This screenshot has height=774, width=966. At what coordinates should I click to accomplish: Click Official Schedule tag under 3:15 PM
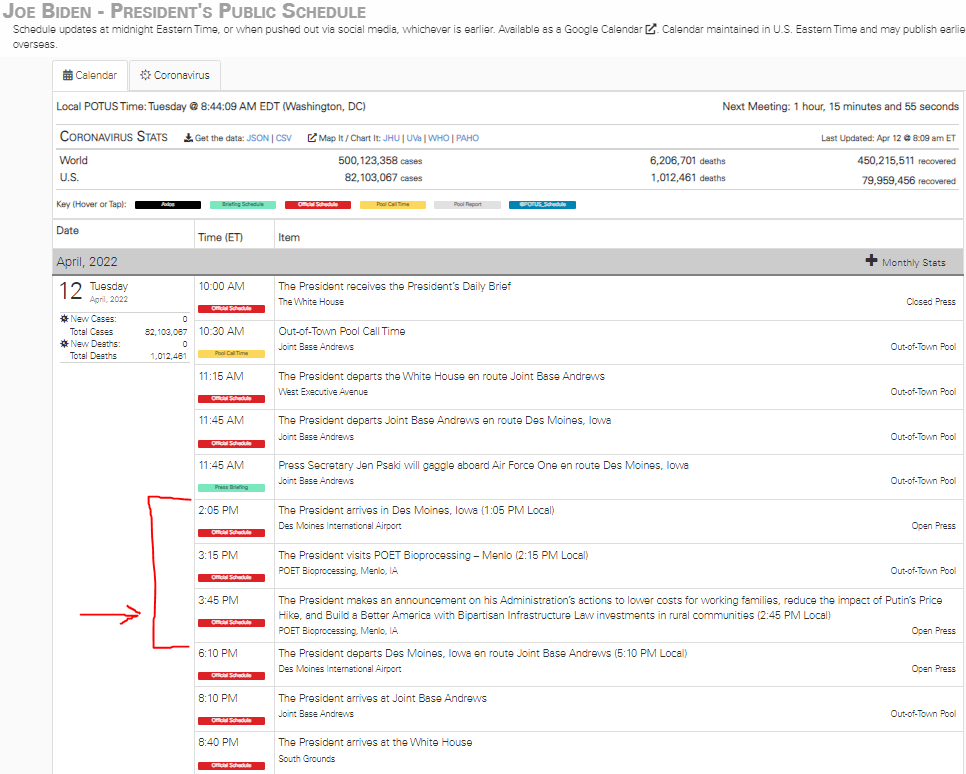click(231, 577)
